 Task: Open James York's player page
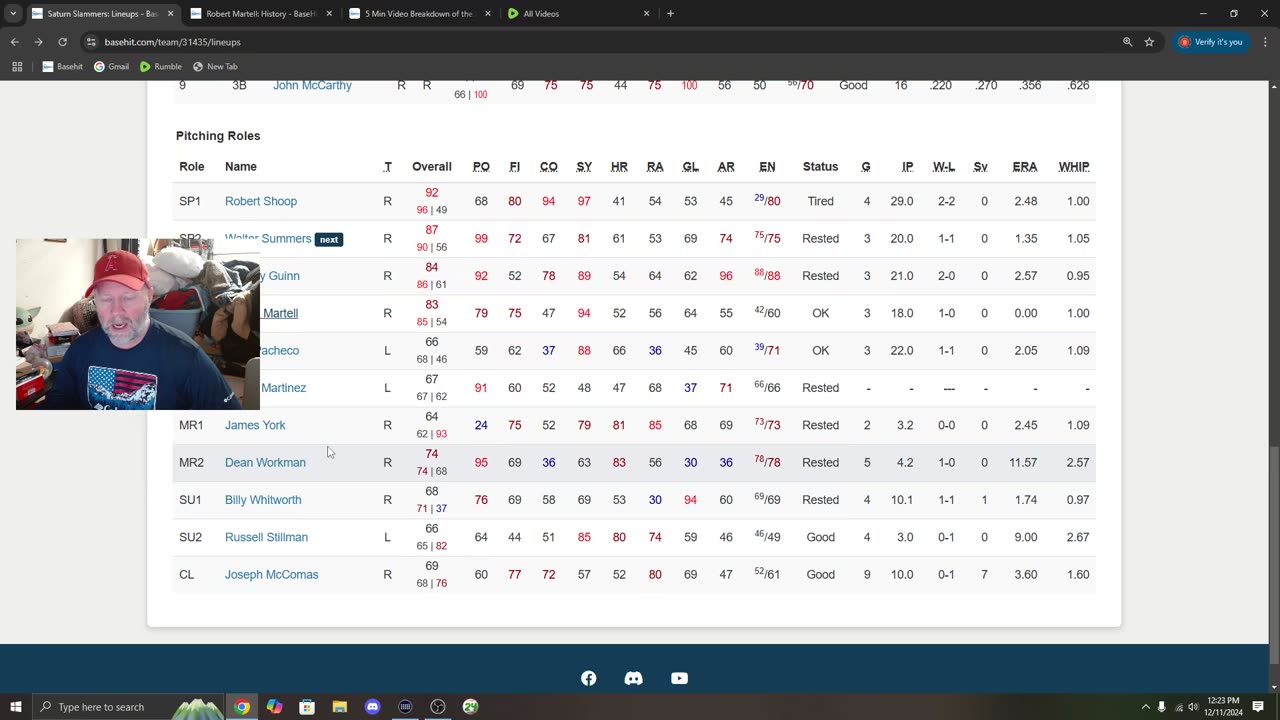click(255, 425)
